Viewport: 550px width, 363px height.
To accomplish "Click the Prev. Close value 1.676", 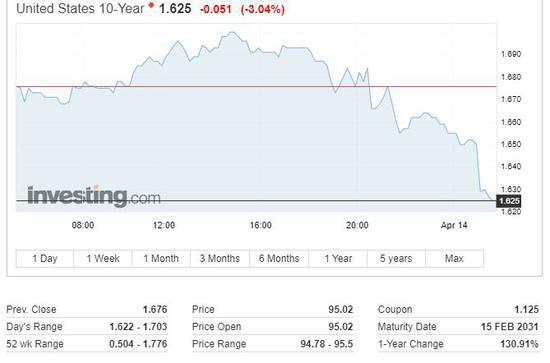I will coord(155,309).
